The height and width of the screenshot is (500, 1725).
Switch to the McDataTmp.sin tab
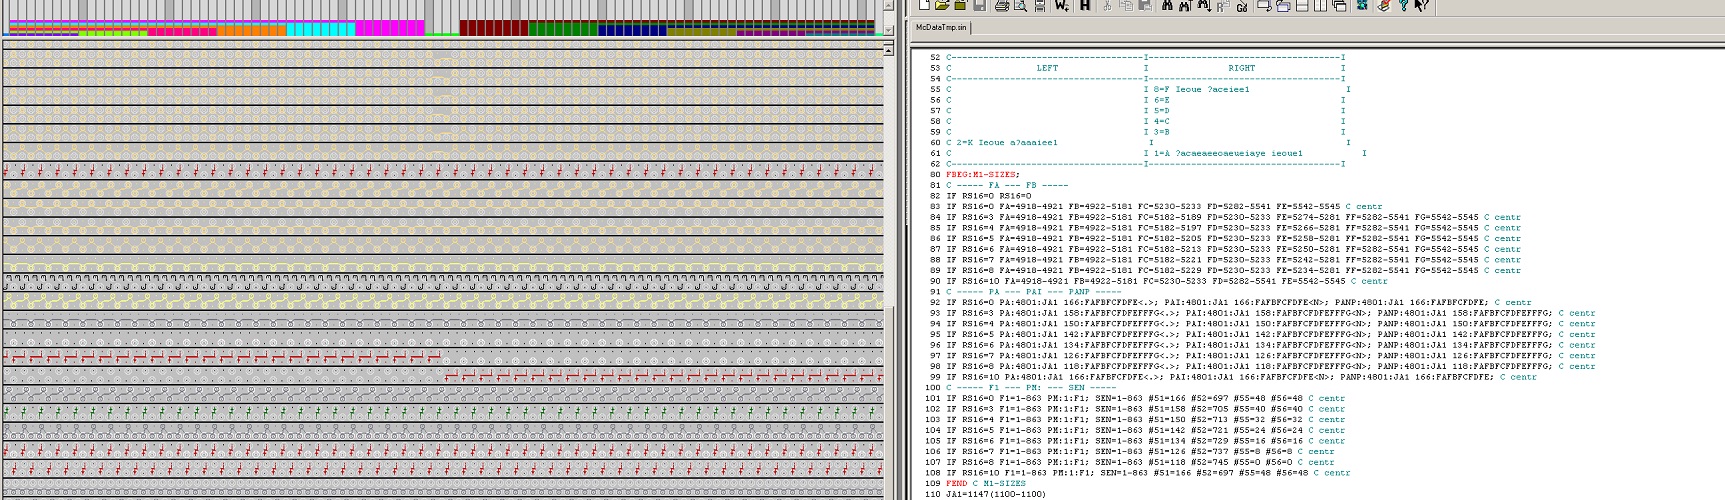pyautogui.click(x=941, y=28)
